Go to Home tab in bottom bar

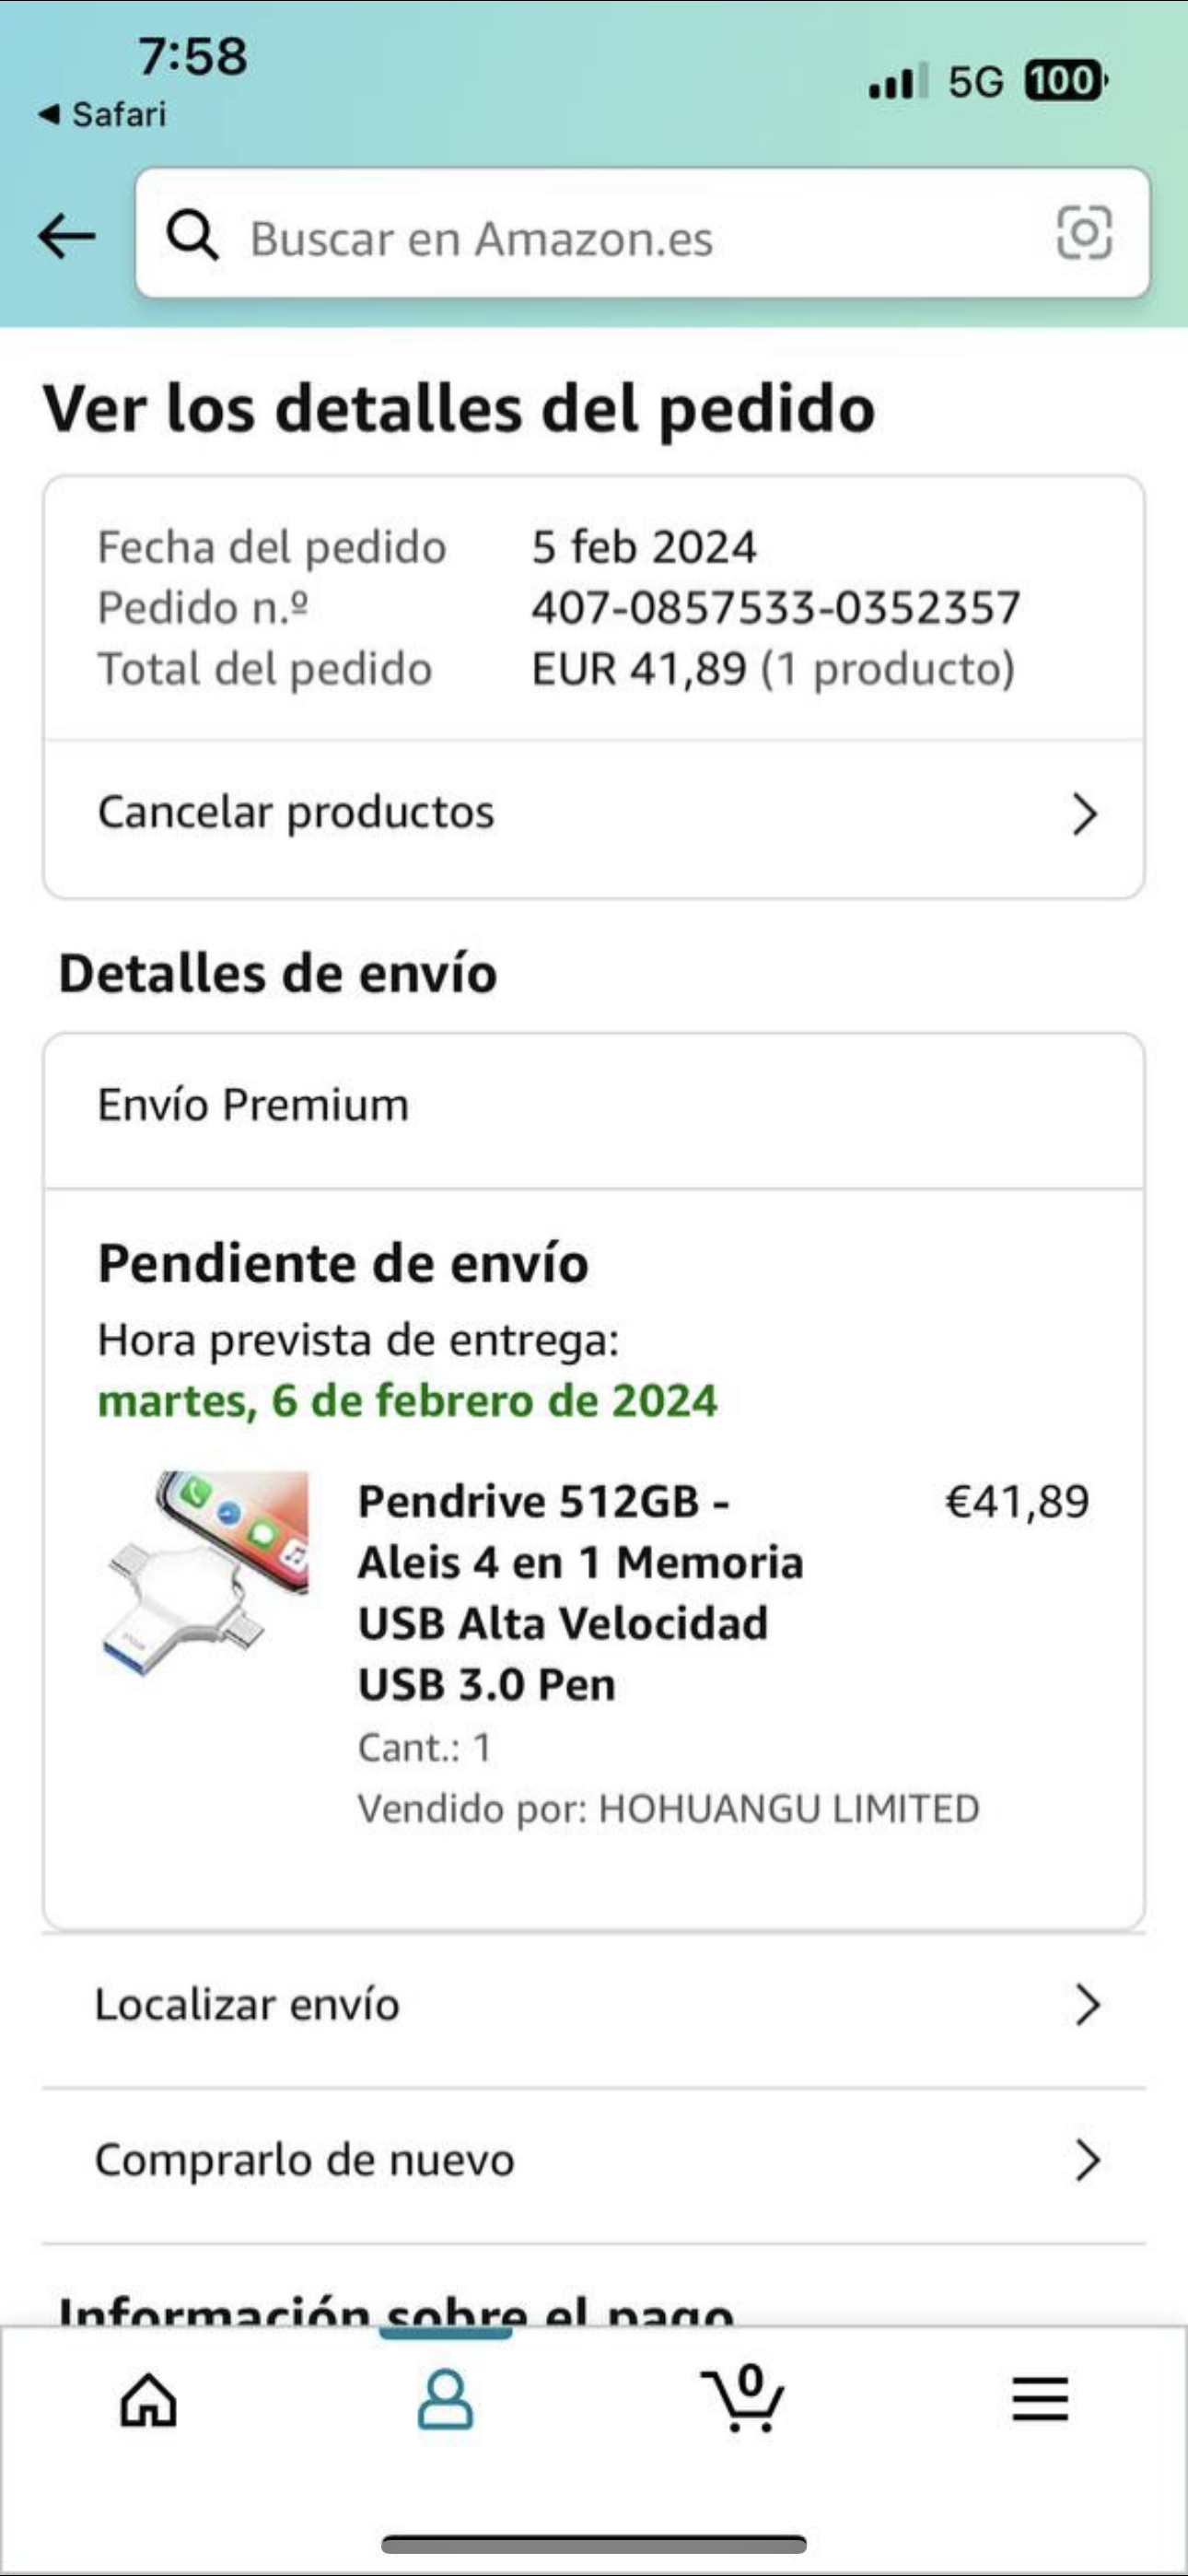[149, 2400]
